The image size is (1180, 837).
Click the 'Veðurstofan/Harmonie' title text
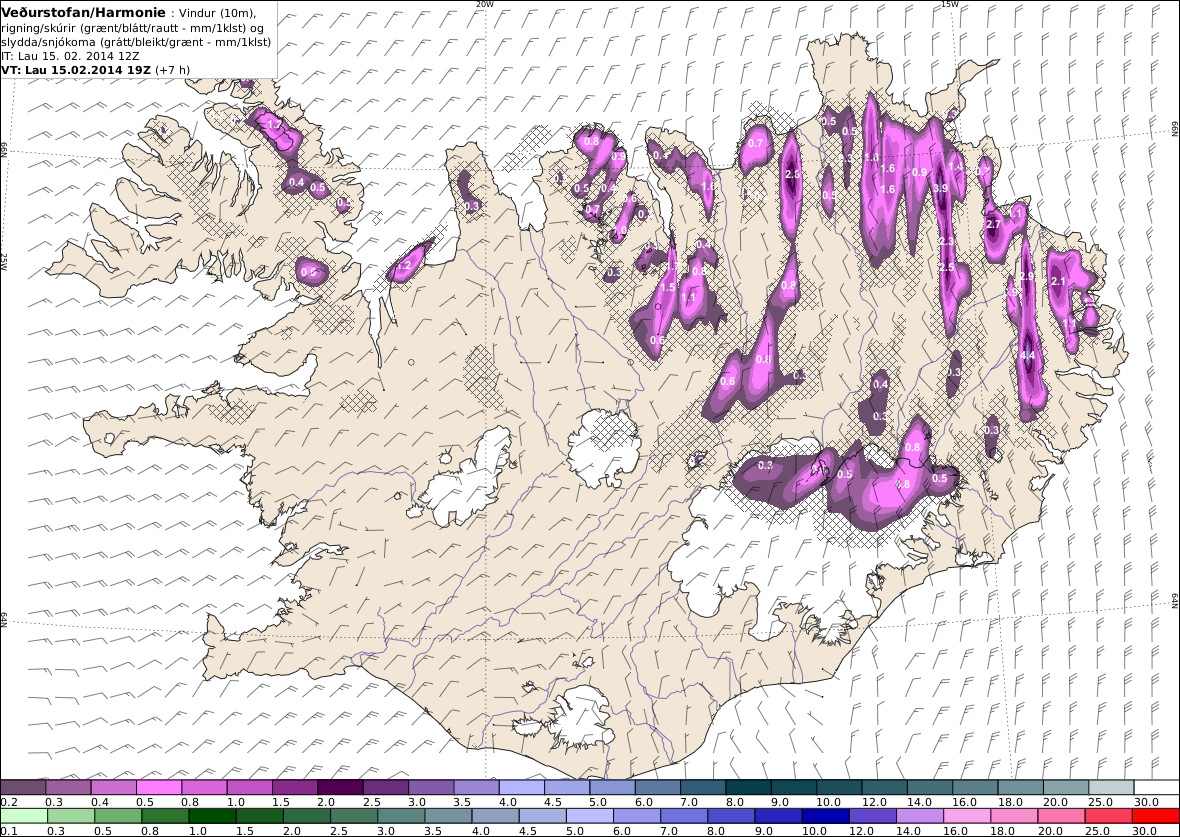tap(83, 14)
